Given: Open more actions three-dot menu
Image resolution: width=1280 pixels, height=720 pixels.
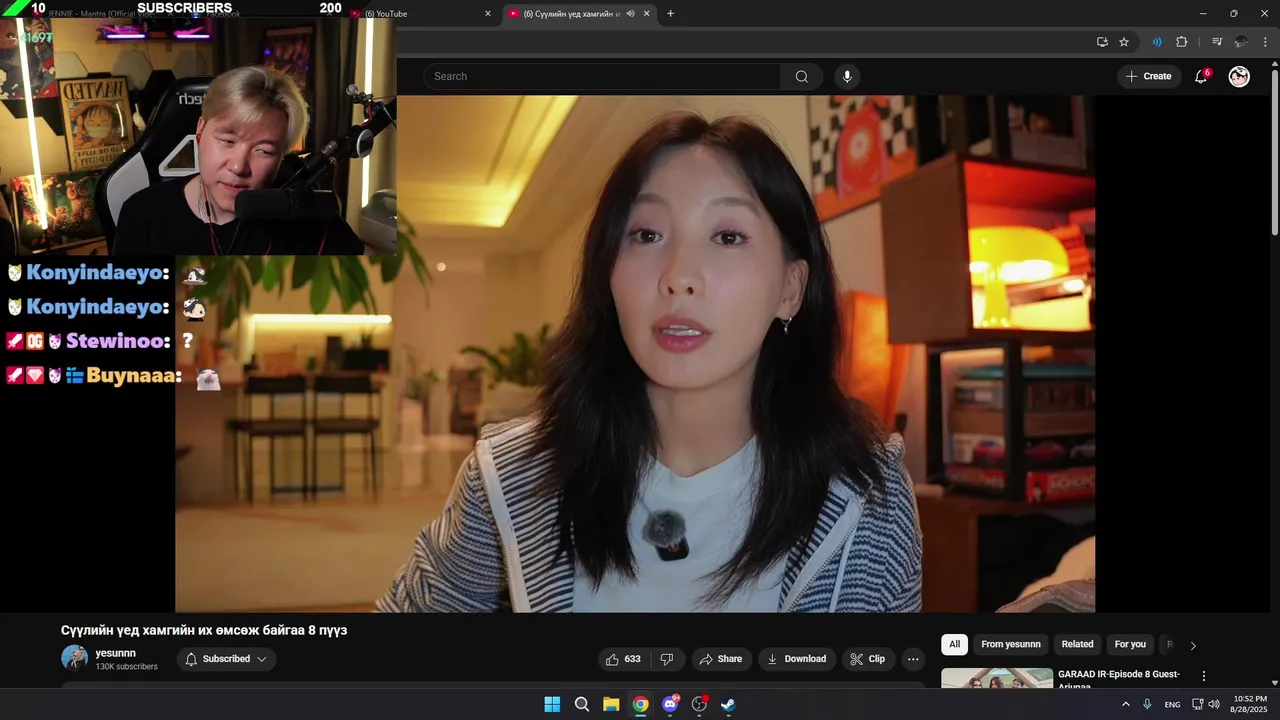Looking at the screenshot, I should pyautogui.click(x=913, y=659).
